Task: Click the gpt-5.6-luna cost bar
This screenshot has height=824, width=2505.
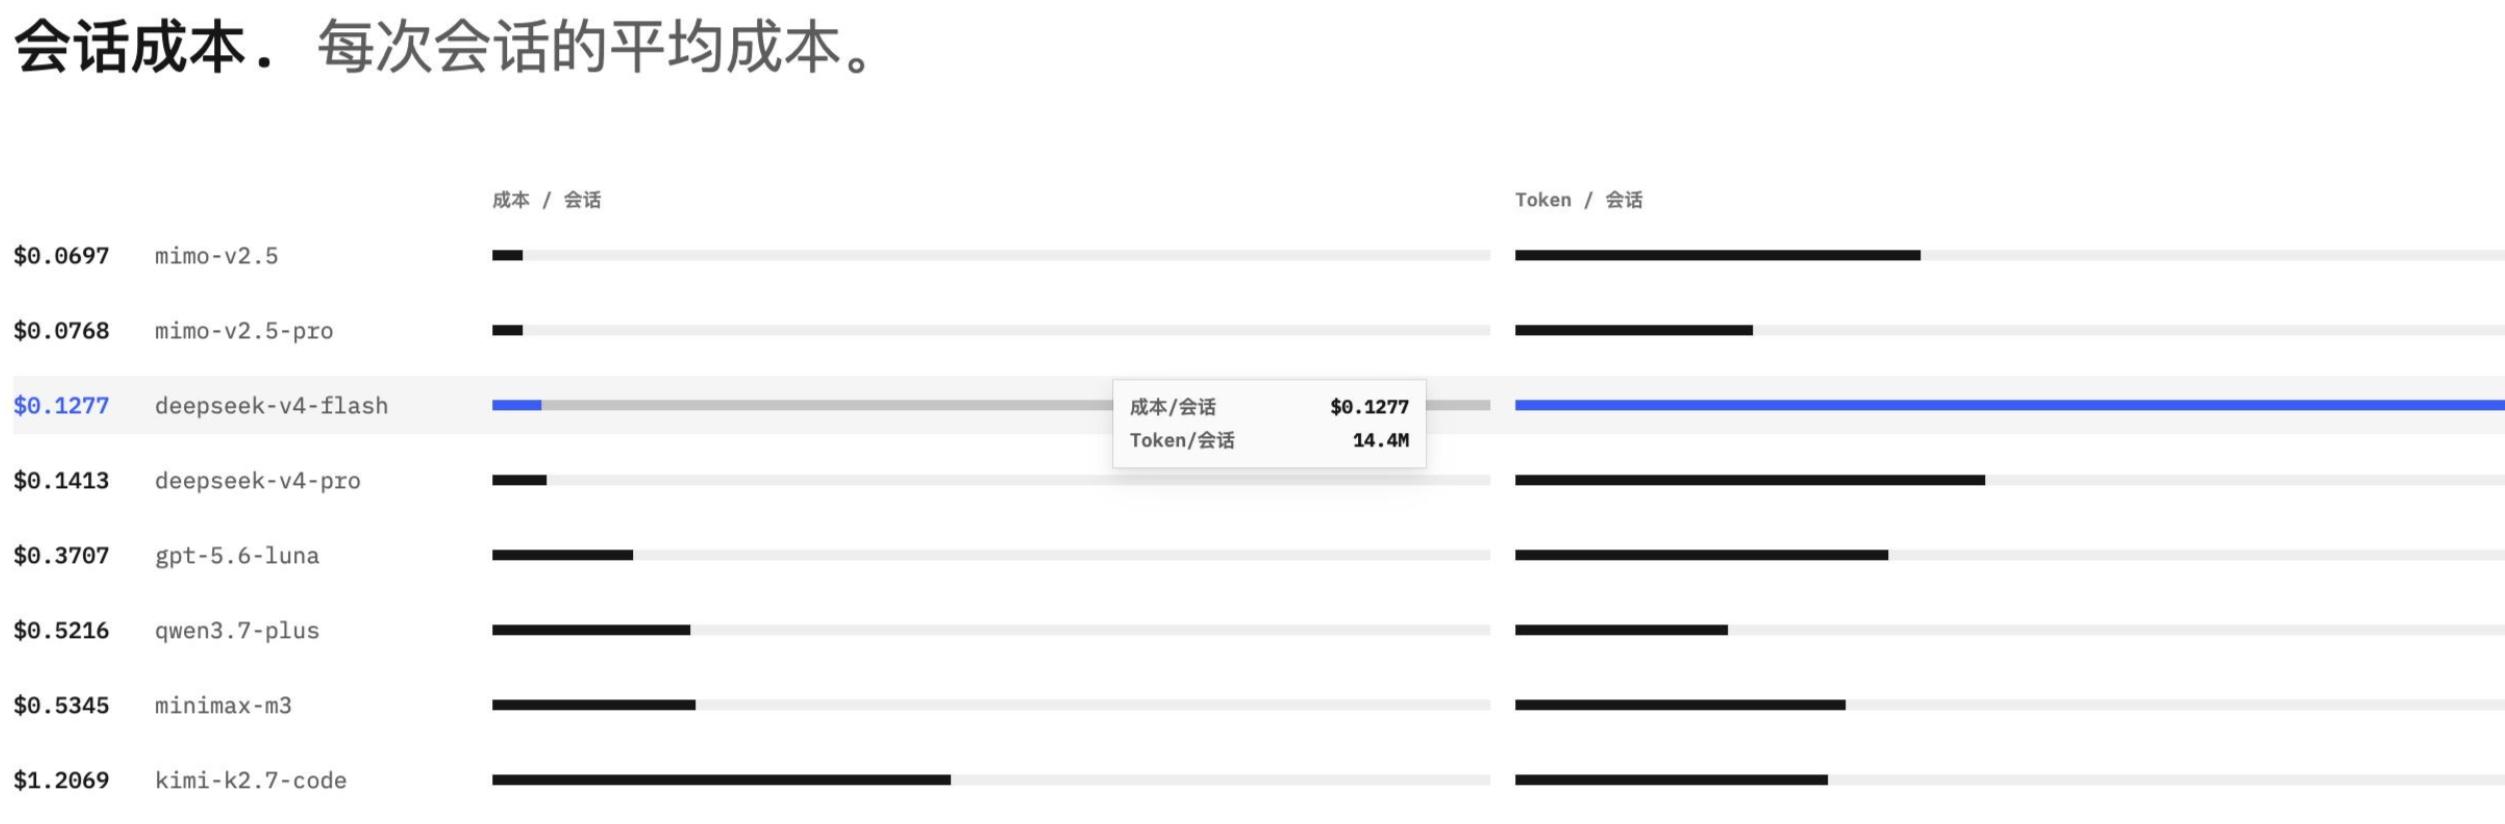Action: point(562,555)
